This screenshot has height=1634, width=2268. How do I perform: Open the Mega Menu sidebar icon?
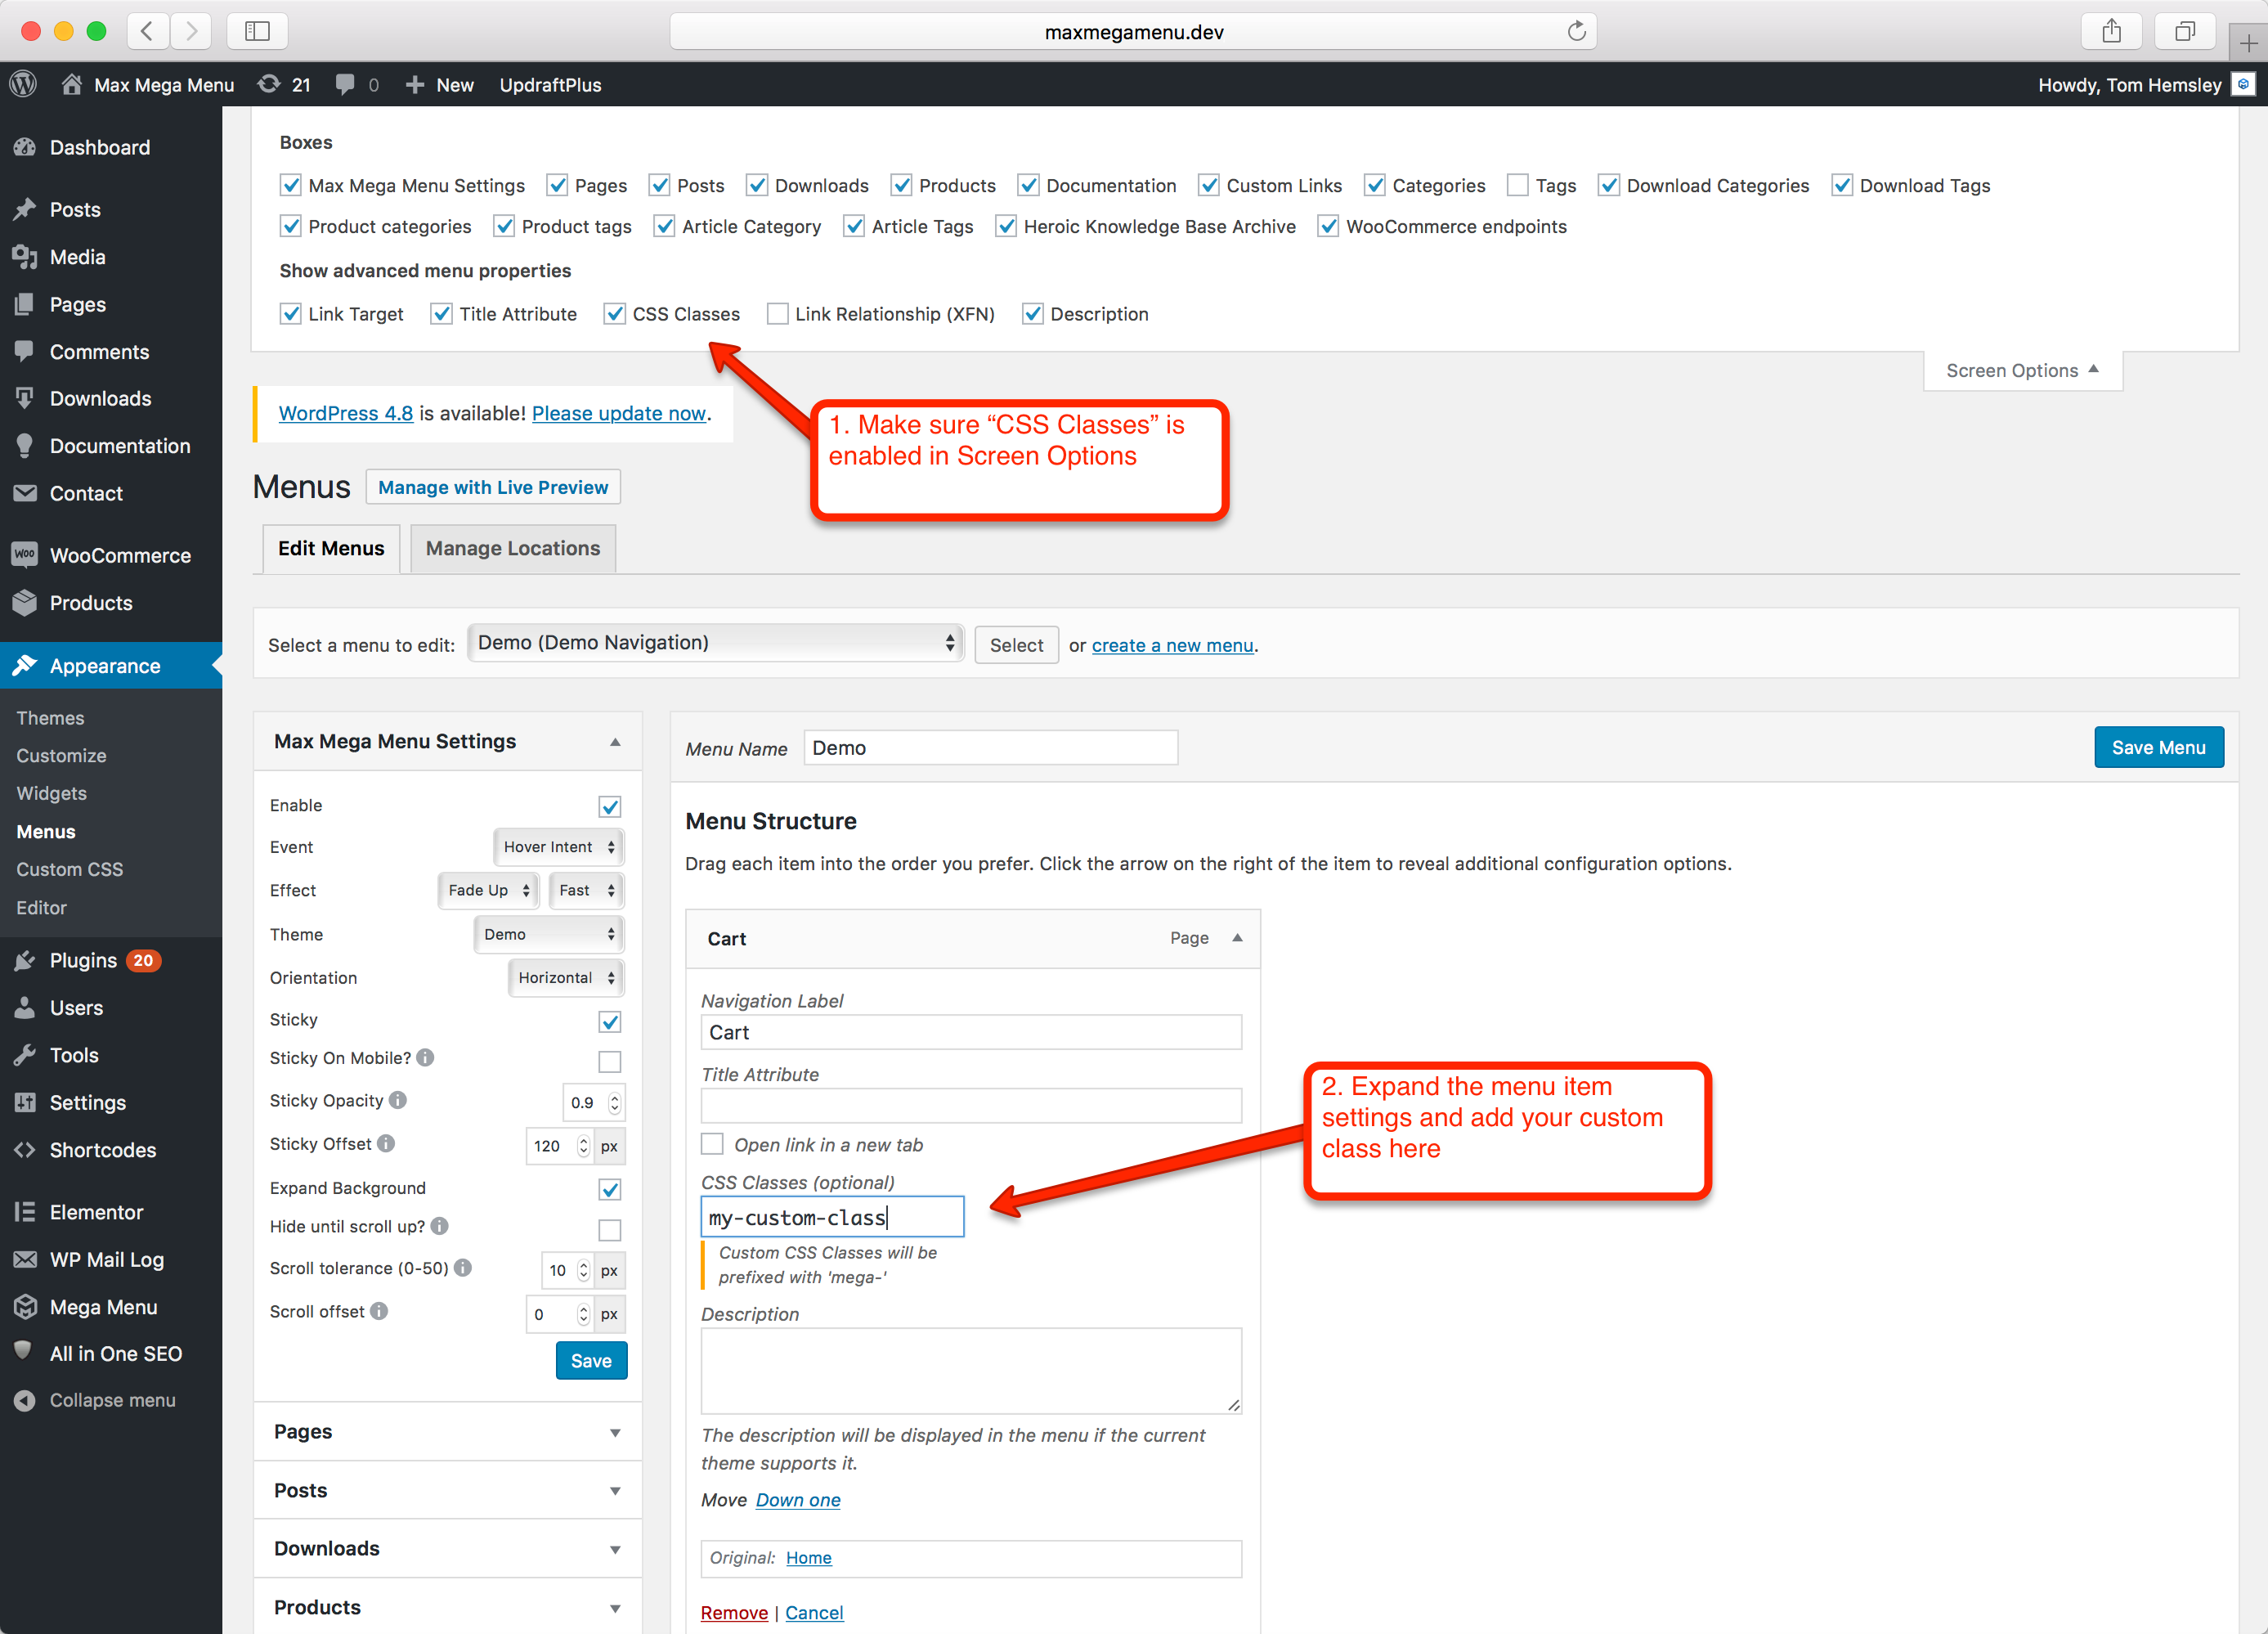coord(25,1306)
